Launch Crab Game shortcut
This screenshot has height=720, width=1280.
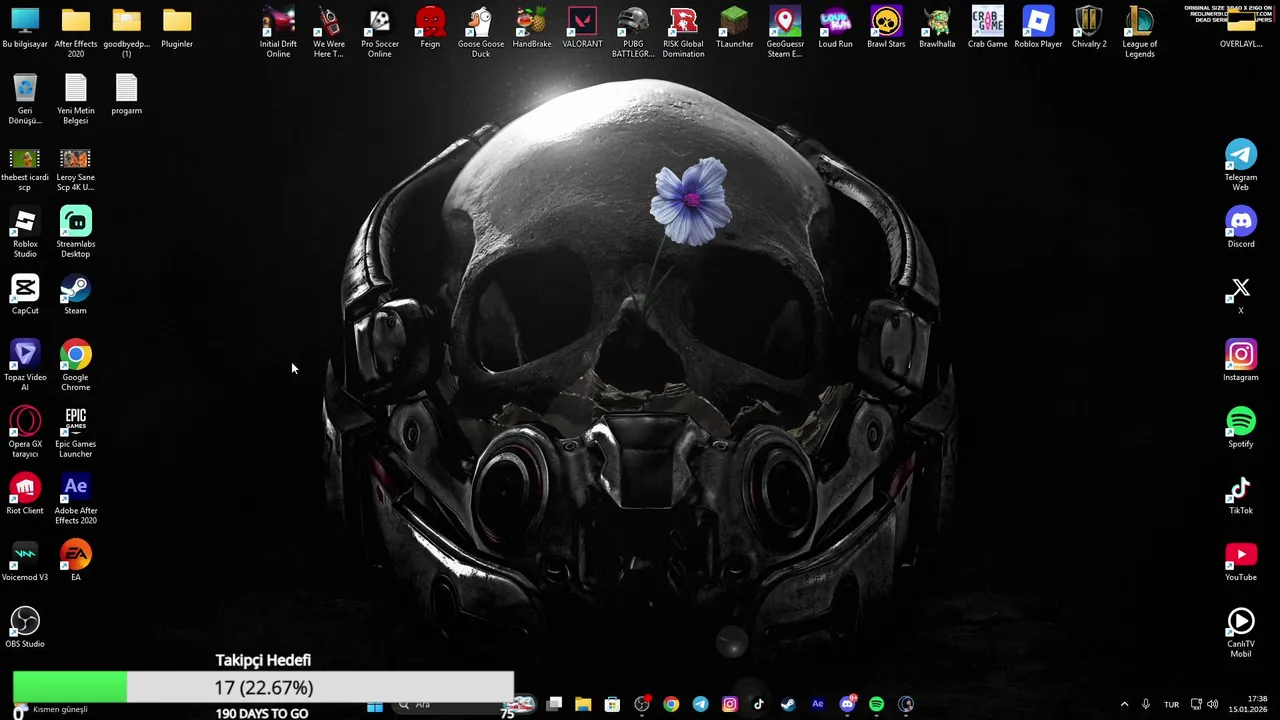tap(988, 28)
